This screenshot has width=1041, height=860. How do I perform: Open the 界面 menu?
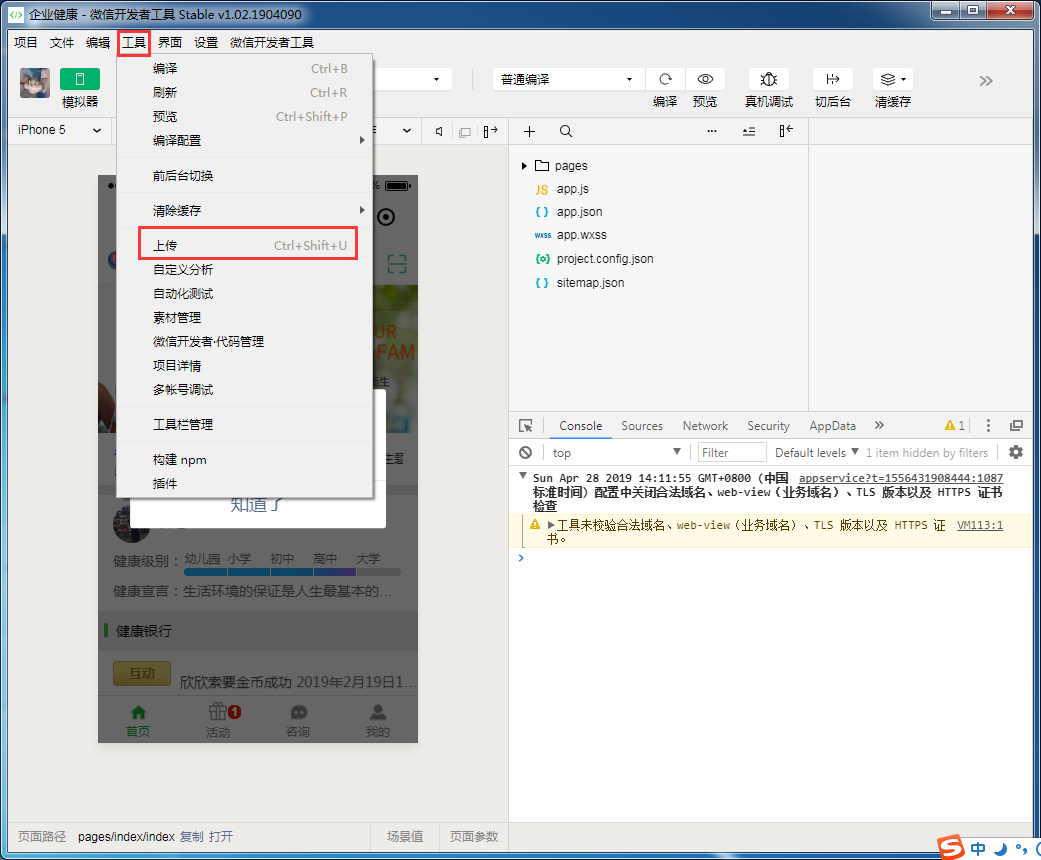coord(170,43)
